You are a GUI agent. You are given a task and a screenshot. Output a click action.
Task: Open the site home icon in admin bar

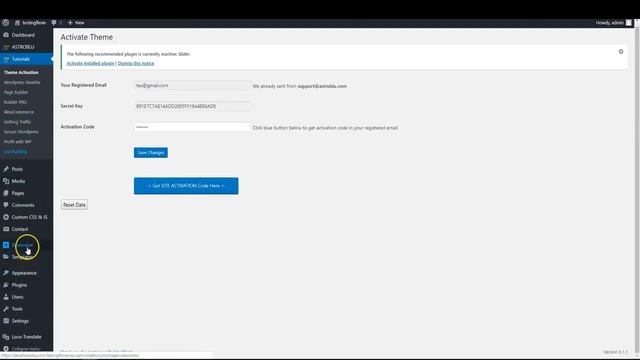pyautogui.click(x=17, y=23)
